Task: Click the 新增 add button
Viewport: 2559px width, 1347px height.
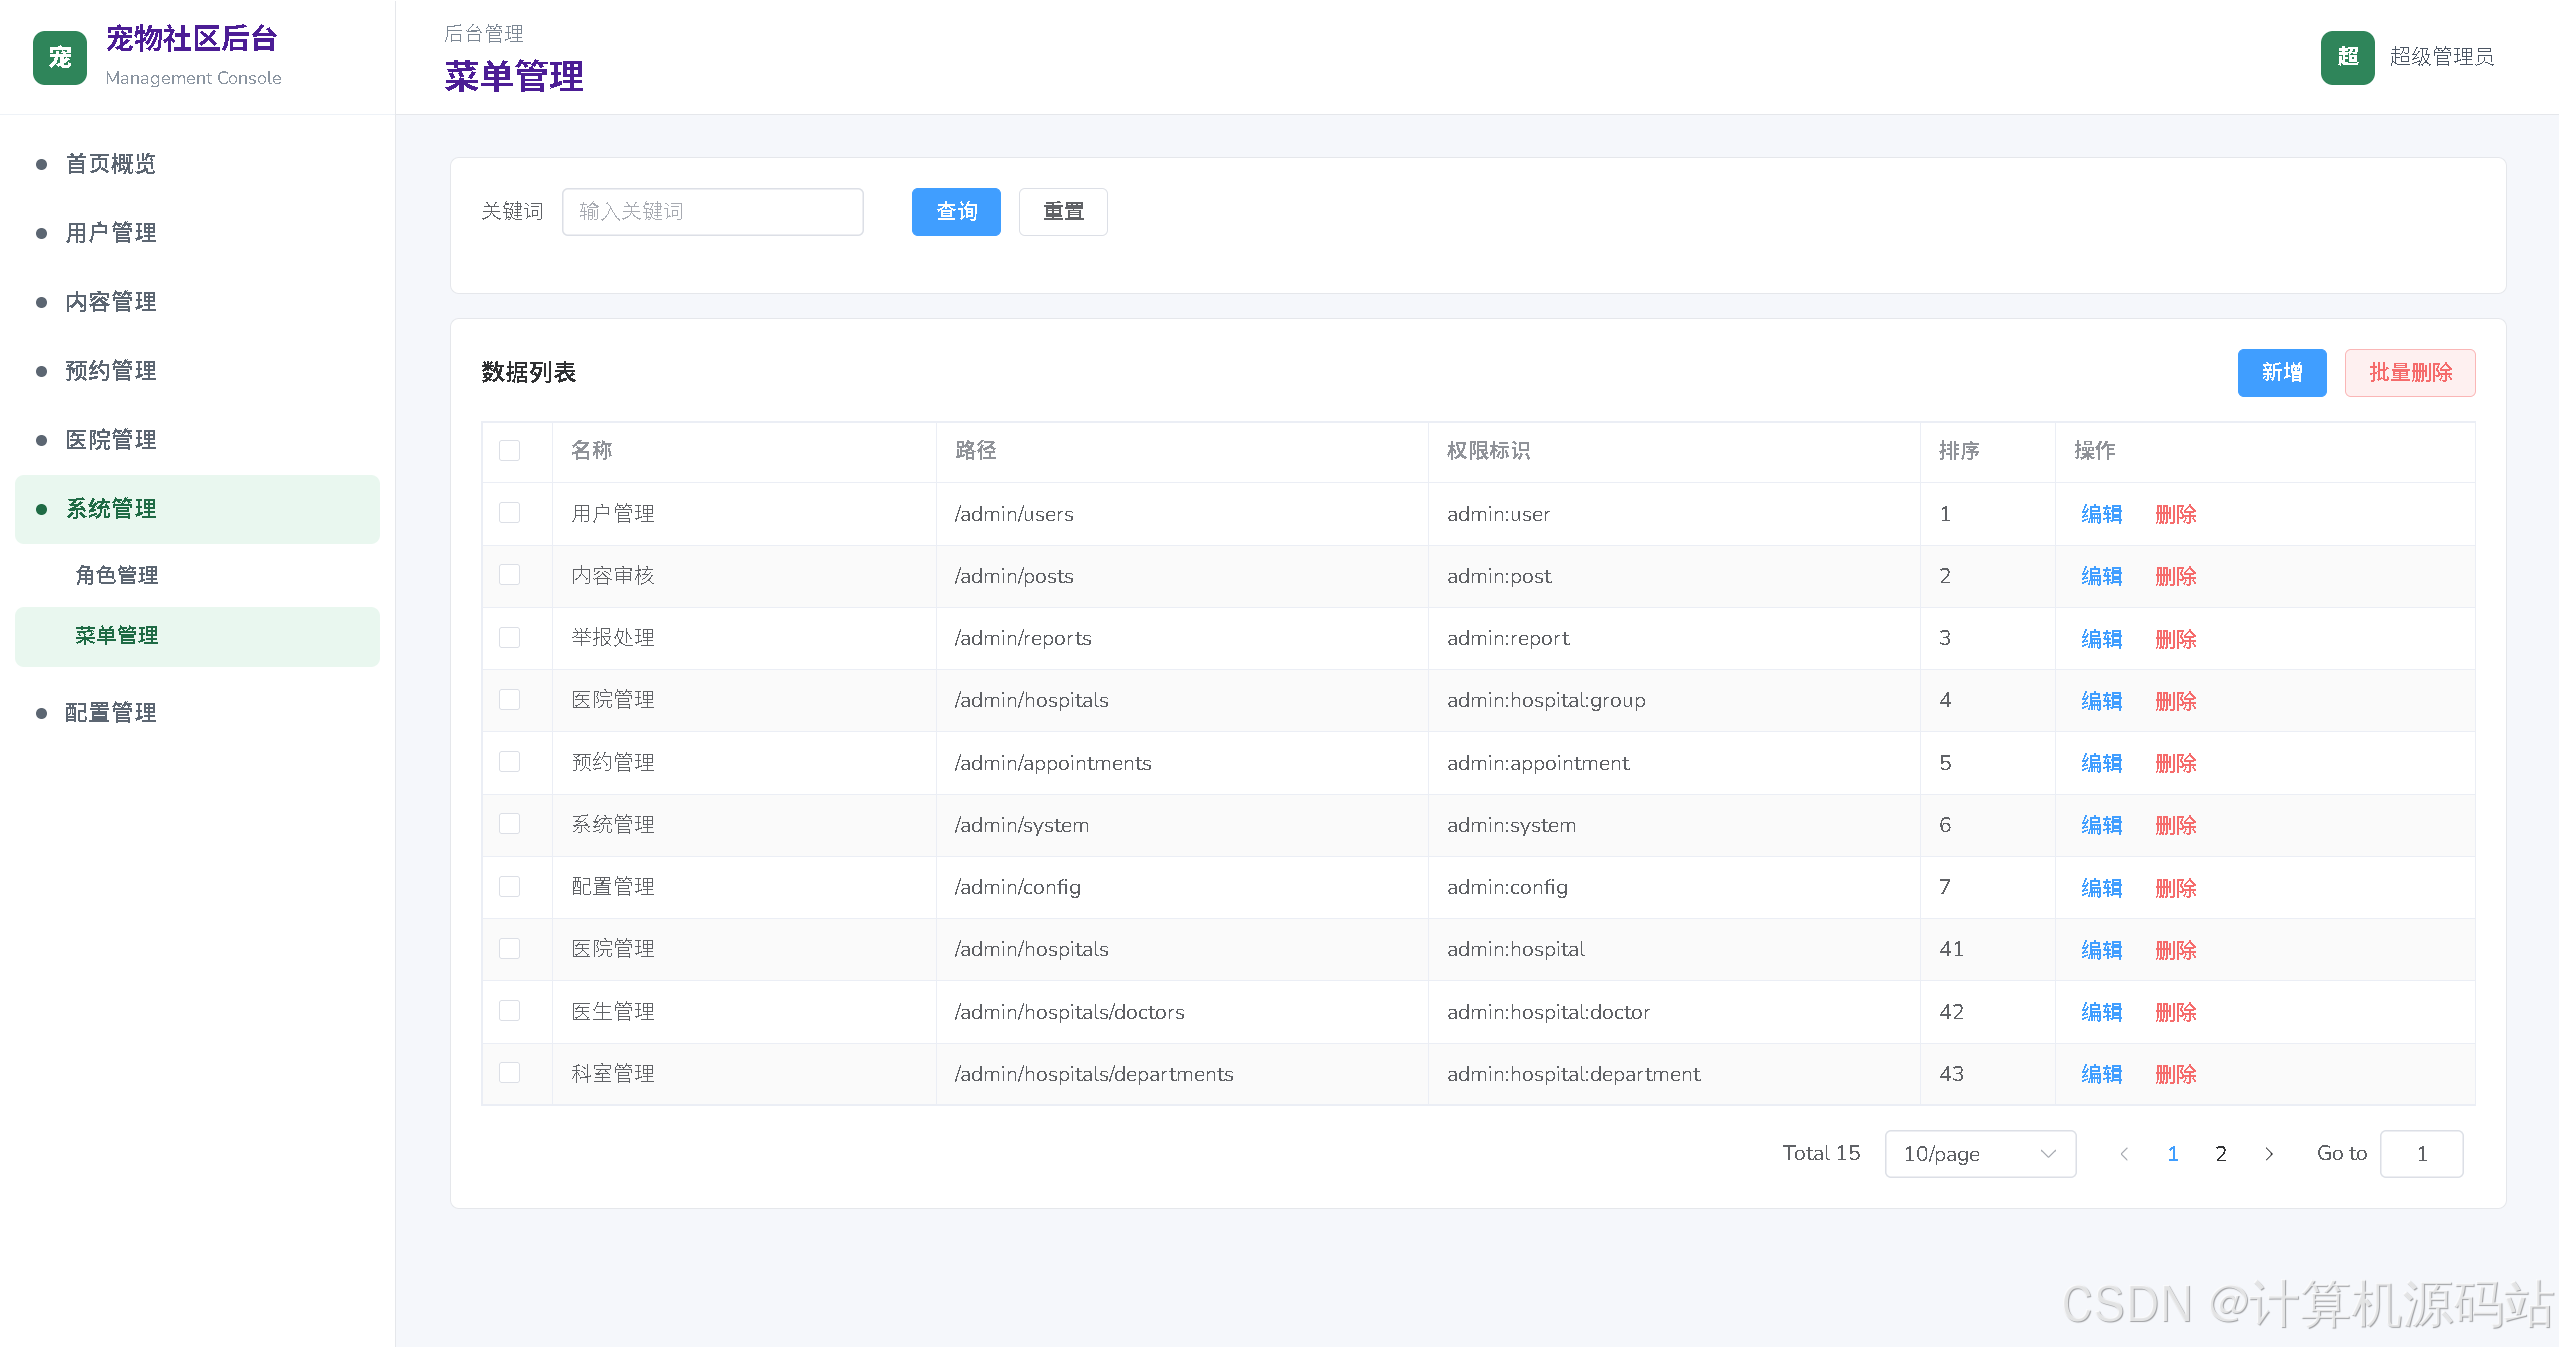Action: [2282, 373]
